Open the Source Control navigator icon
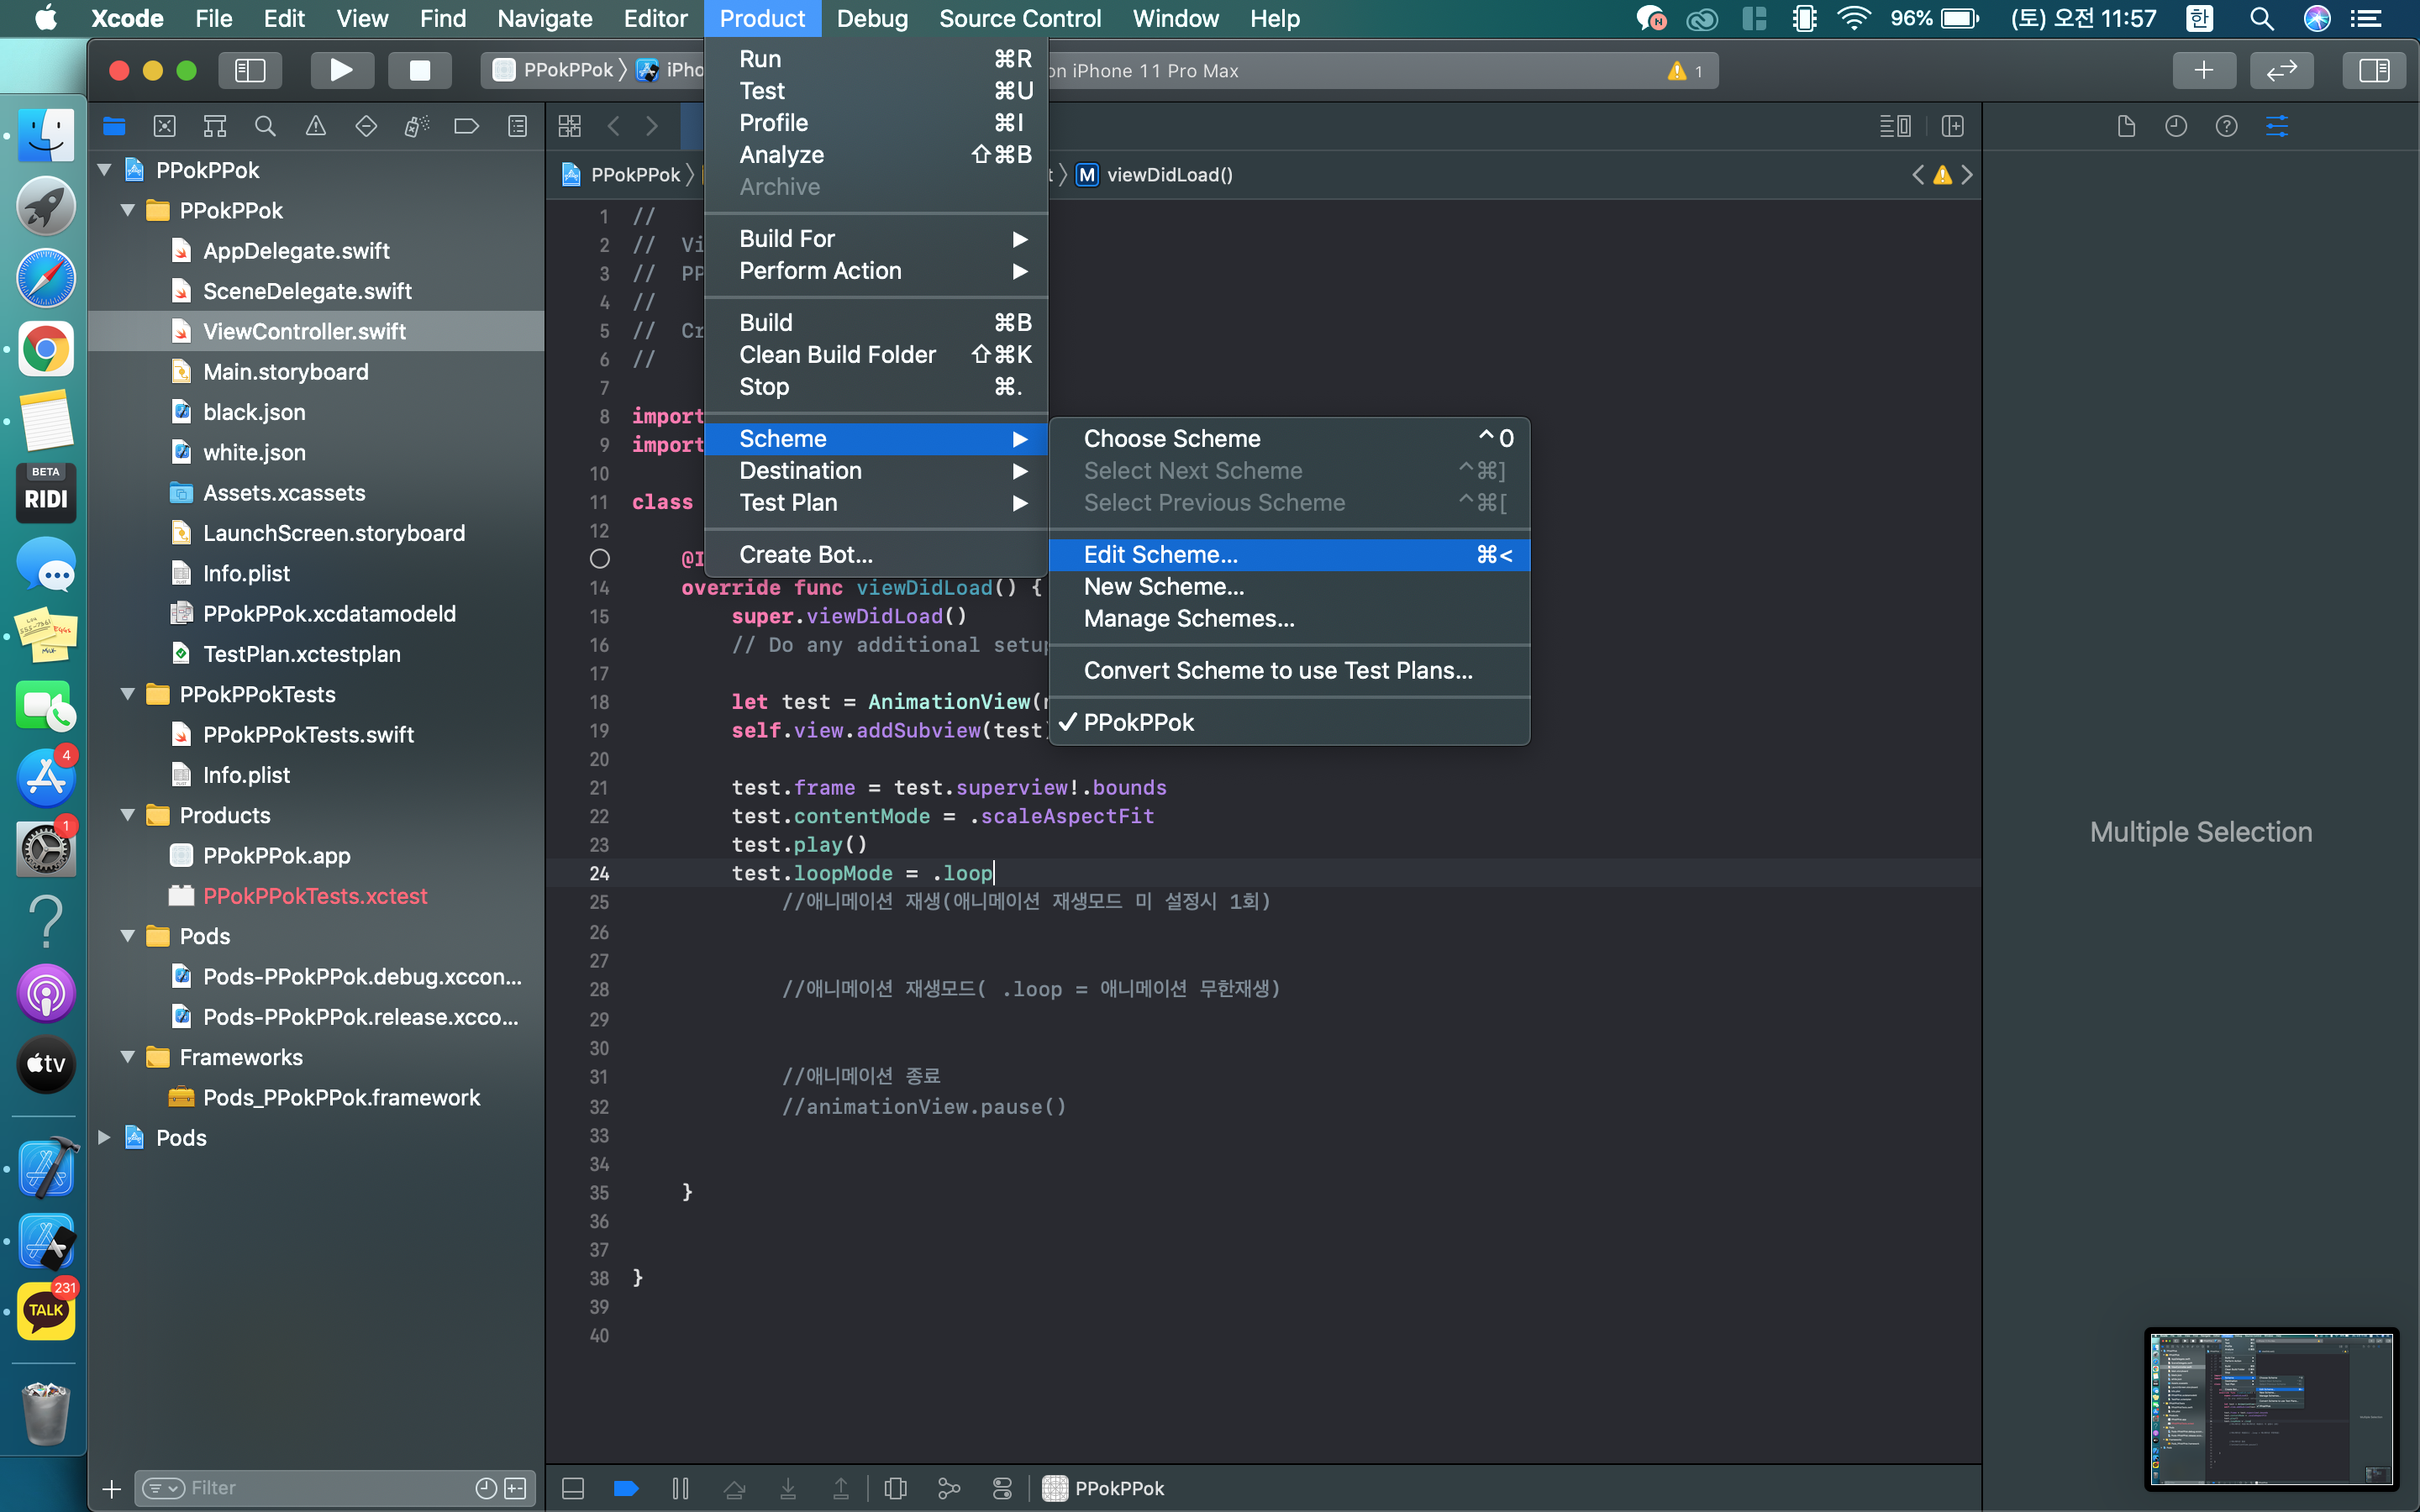The image size is (2420, 1512). point(165,126)
